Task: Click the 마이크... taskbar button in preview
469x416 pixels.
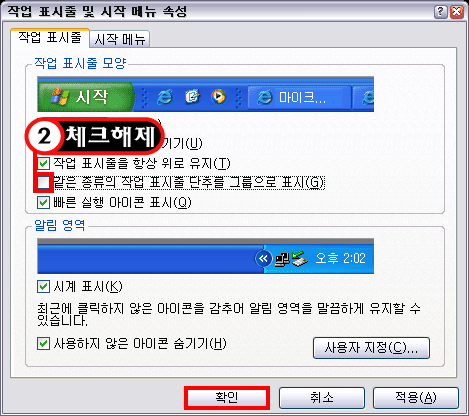Action: 299,97
